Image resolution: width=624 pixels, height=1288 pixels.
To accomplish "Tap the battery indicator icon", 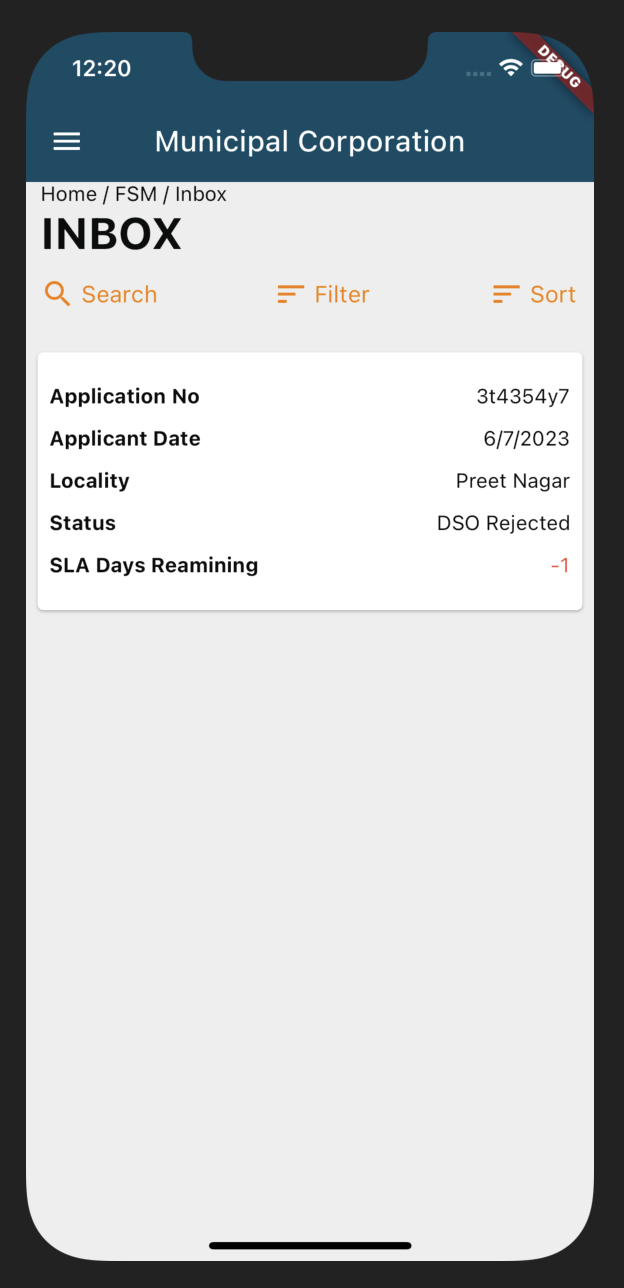I will (547, 68).
